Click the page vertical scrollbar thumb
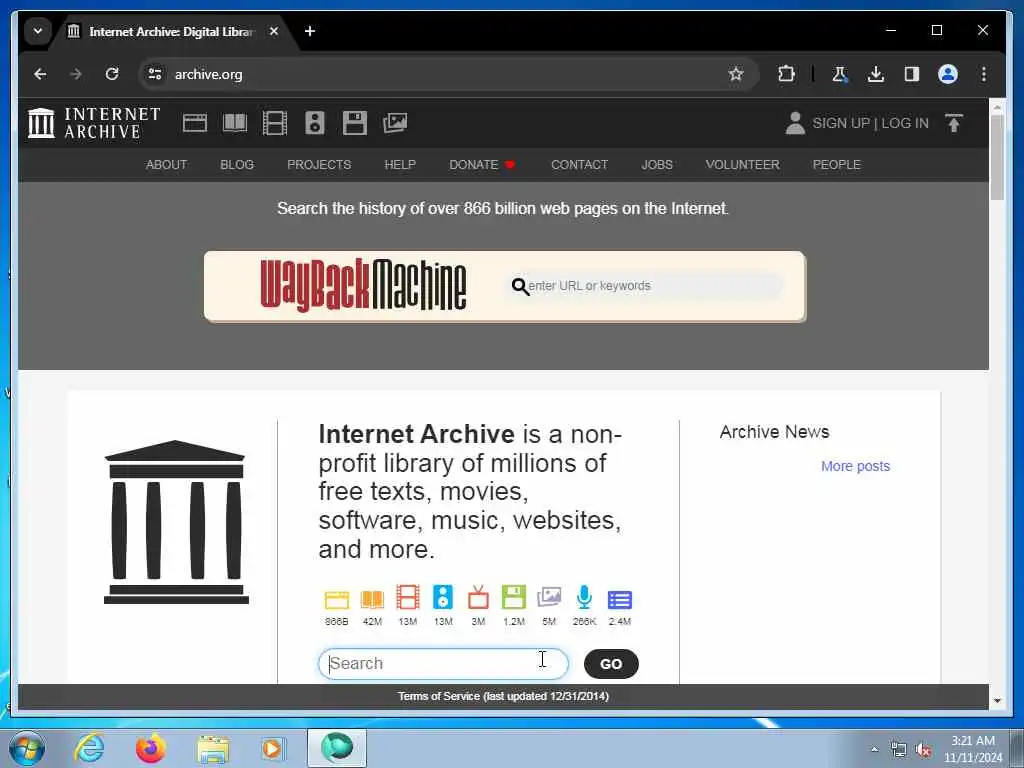This screenshot has height=768, width=1024. click(x=997, y=157)
